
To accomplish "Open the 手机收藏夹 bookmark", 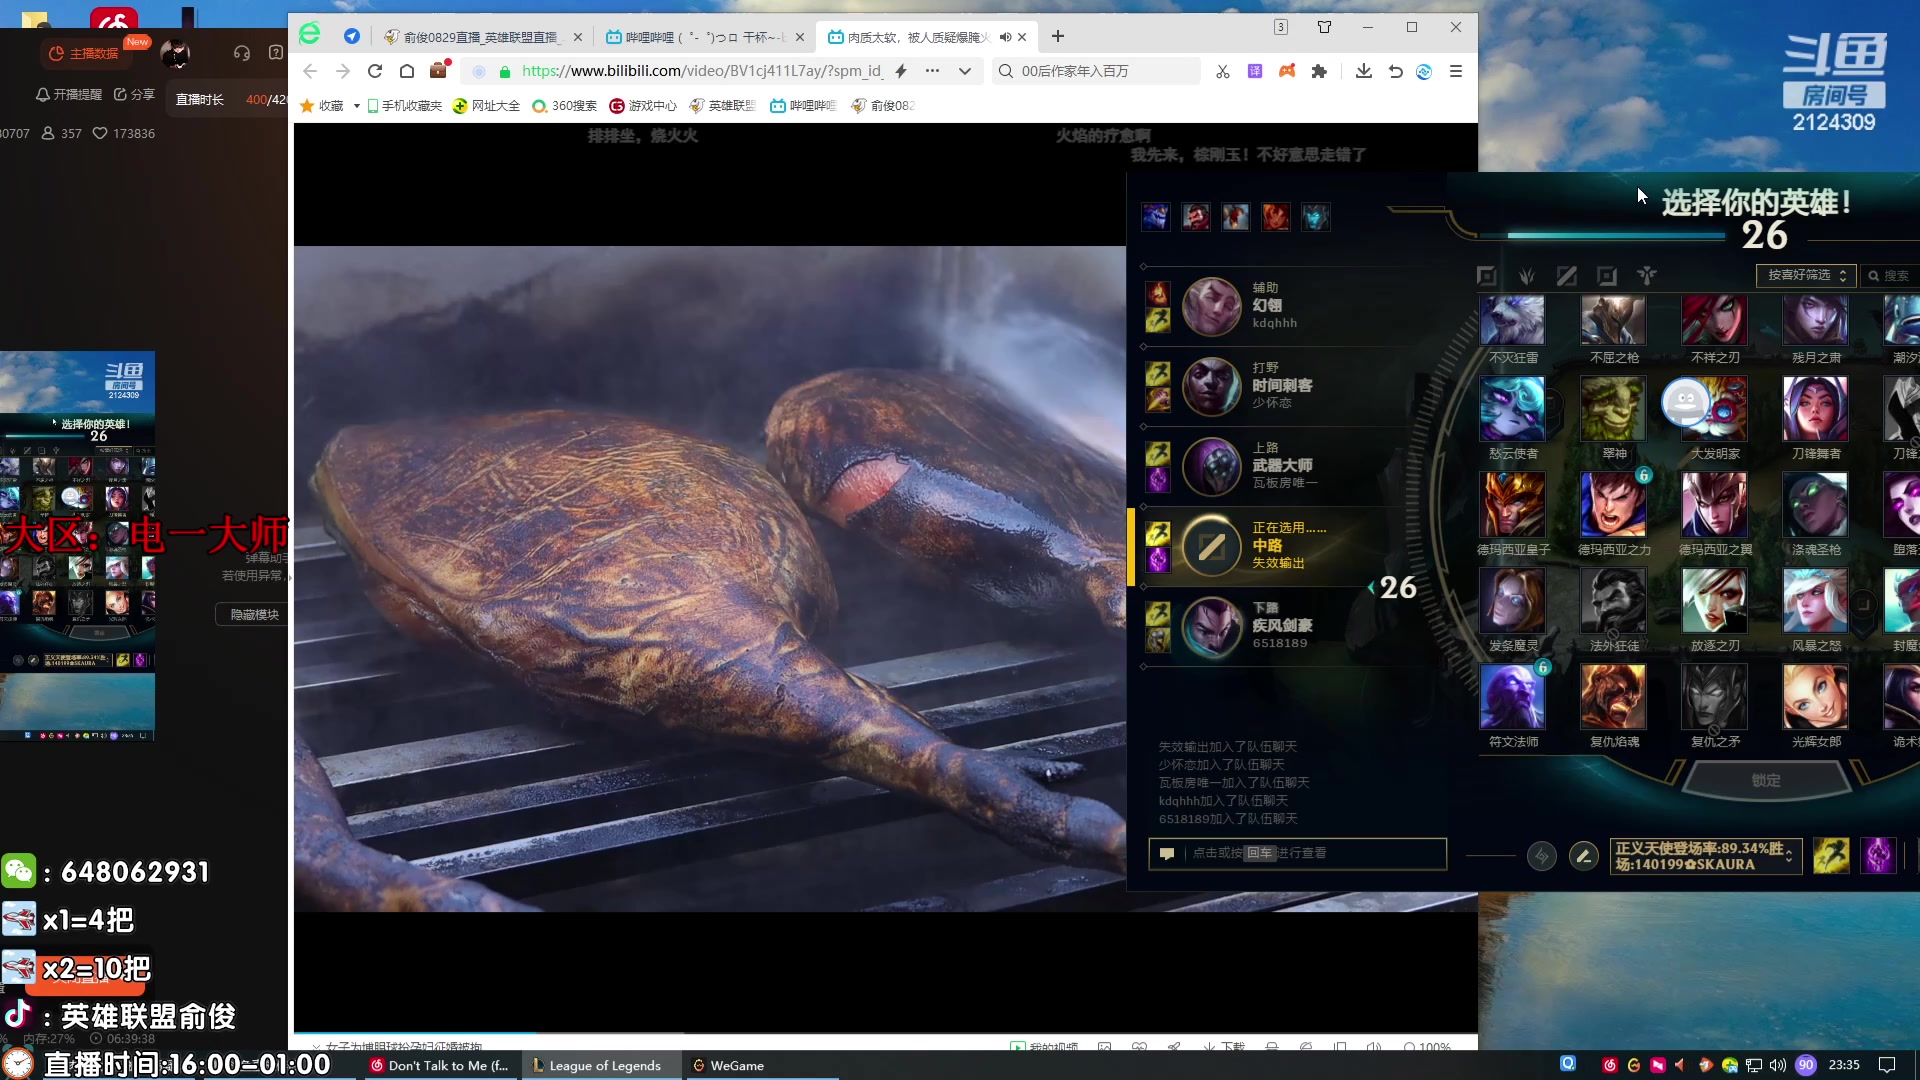I will (x=404, y=106).
